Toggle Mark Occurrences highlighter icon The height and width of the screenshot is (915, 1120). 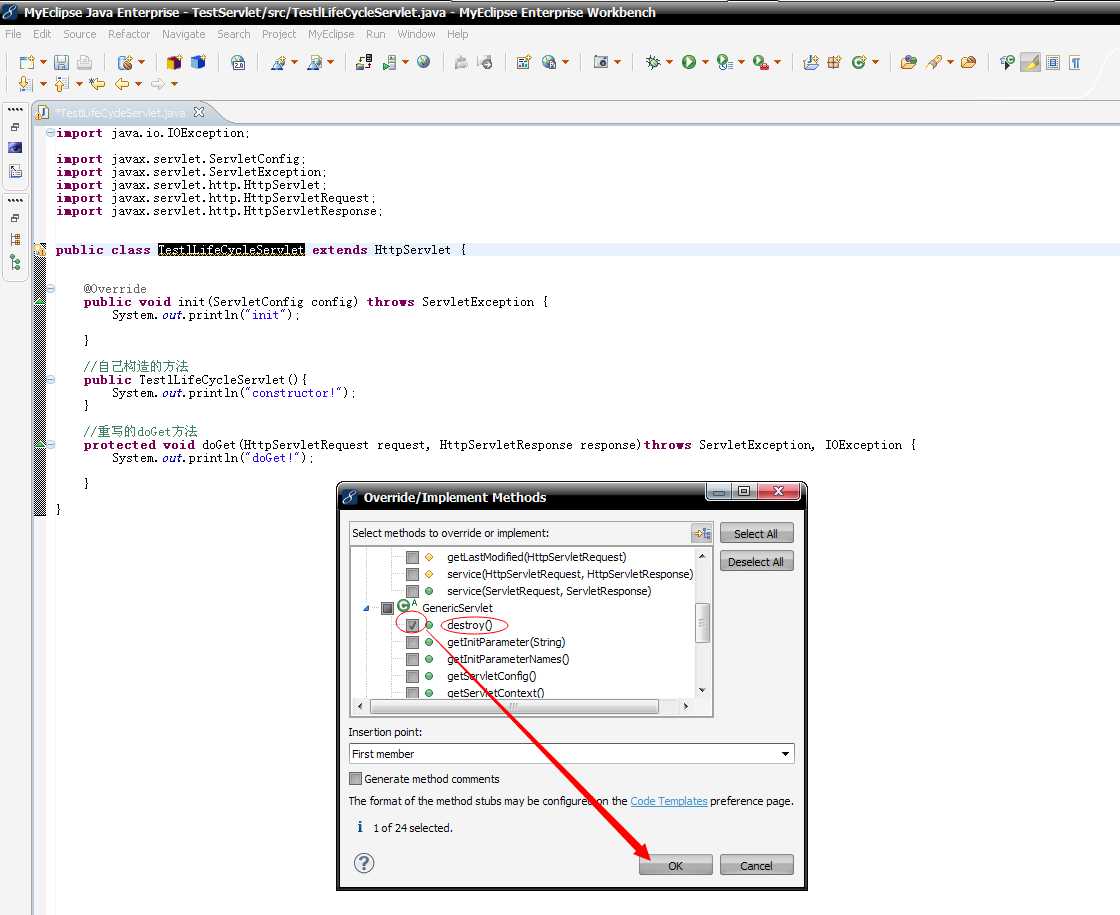click(x=1030, y=63)
